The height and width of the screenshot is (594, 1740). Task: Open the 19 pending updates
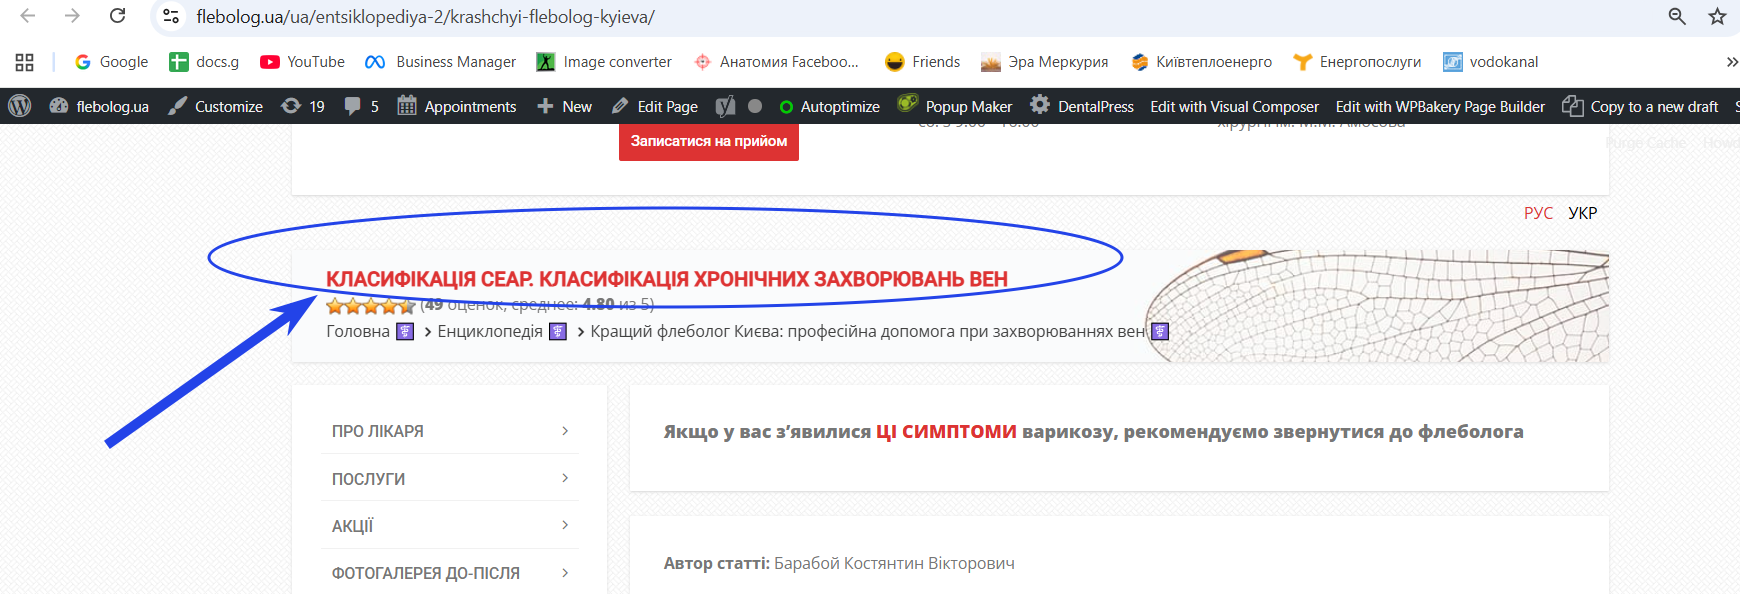[303, 106]
